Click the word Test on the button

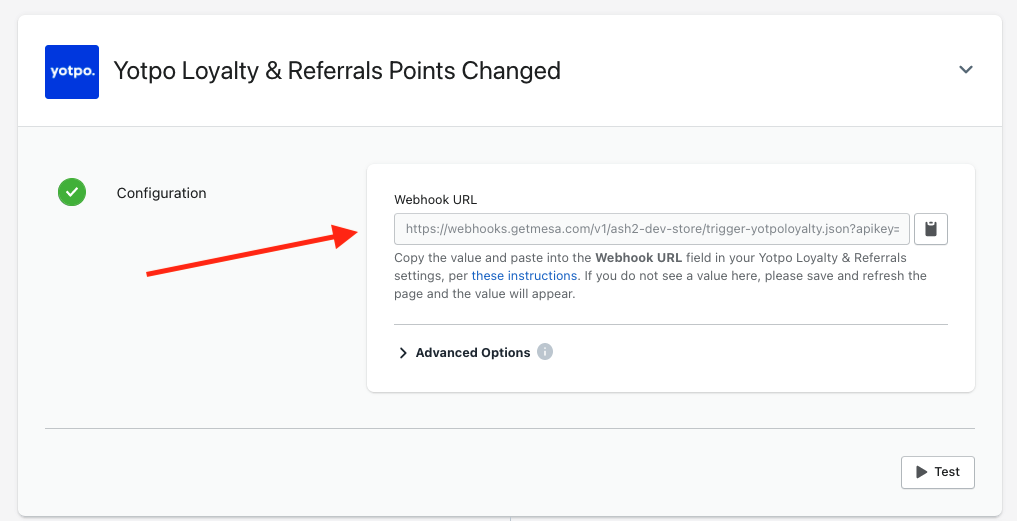[x=947, y=472]
